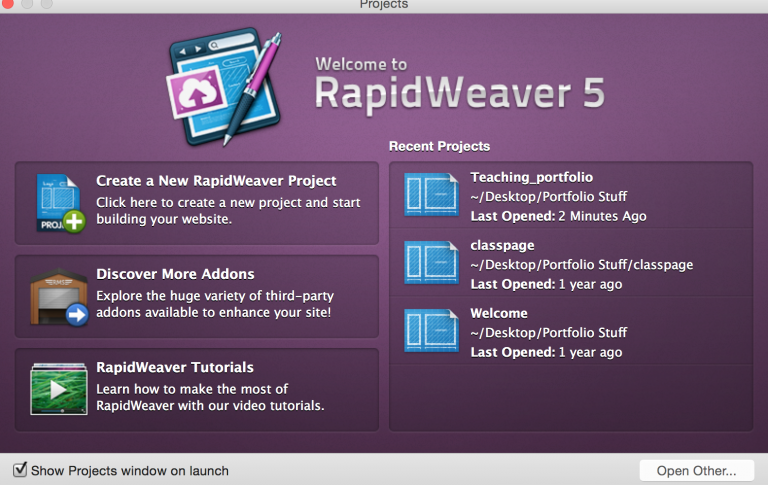
Task: Open Discover More Addons link
Action: pos(175,274)
